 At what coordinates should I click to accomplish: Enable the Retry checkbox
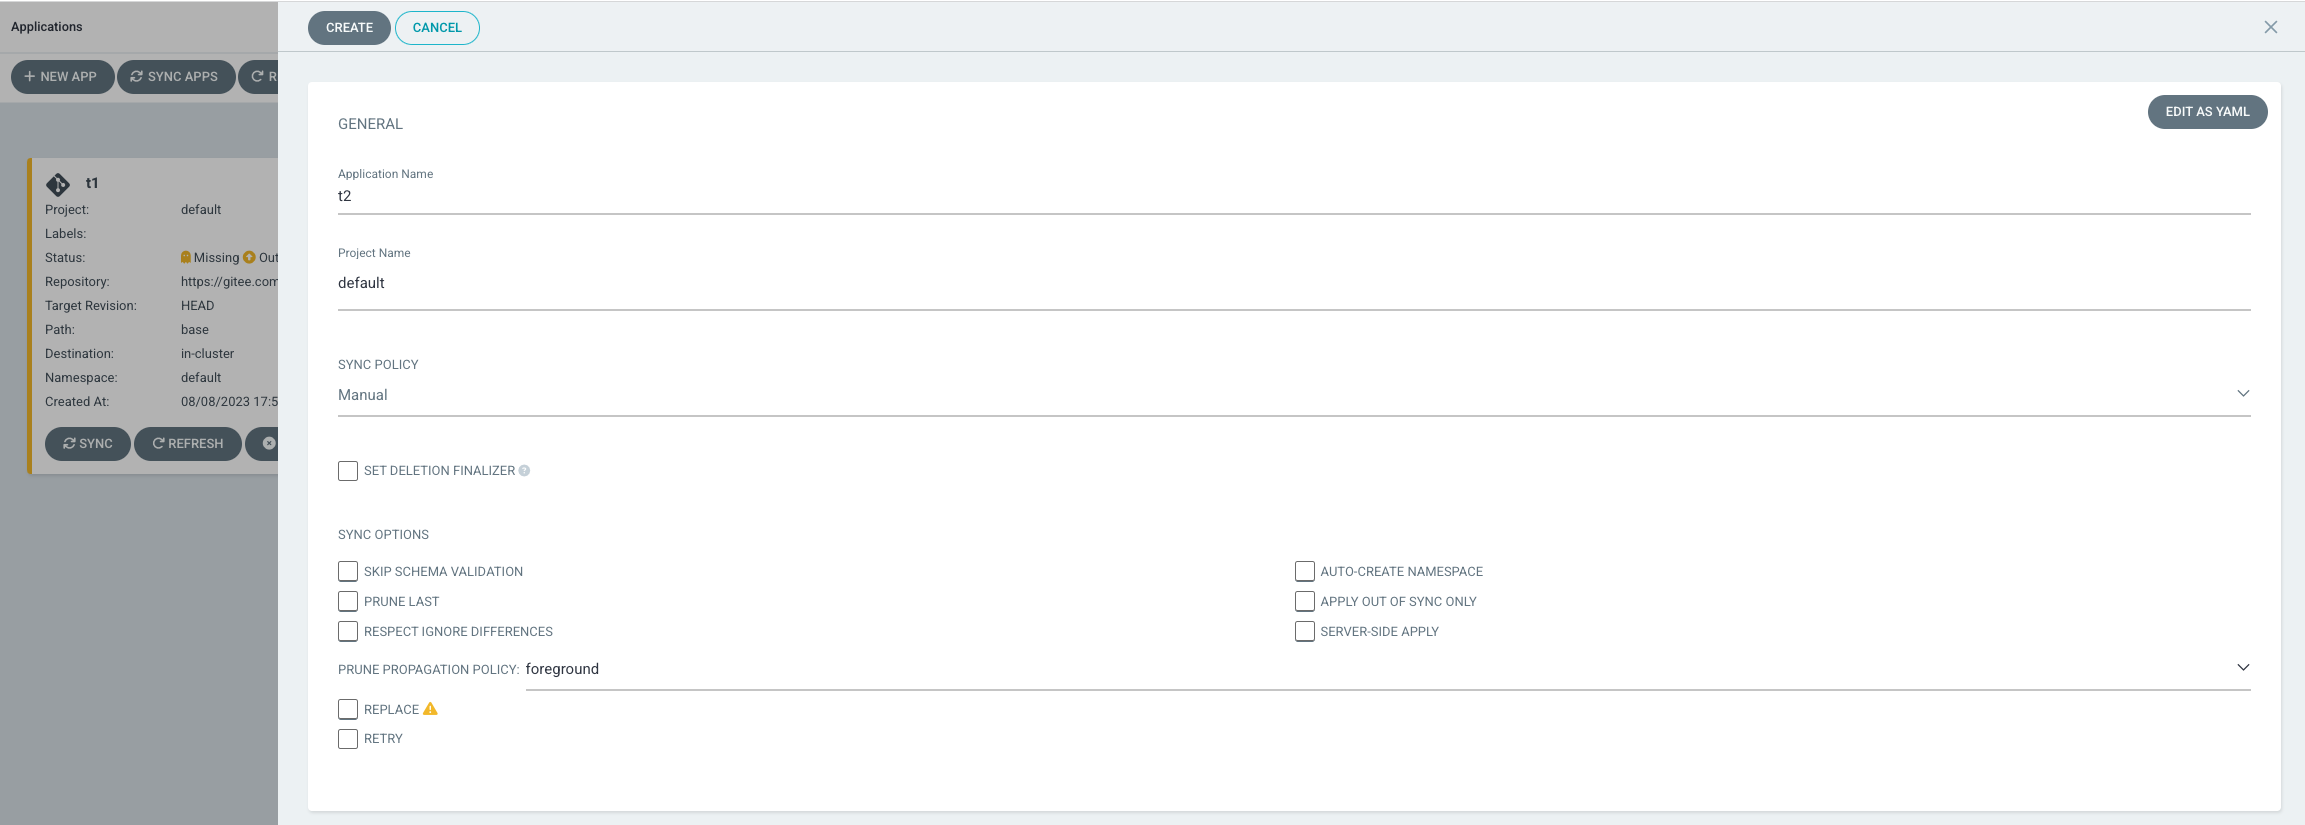click(x=348, y=739)
